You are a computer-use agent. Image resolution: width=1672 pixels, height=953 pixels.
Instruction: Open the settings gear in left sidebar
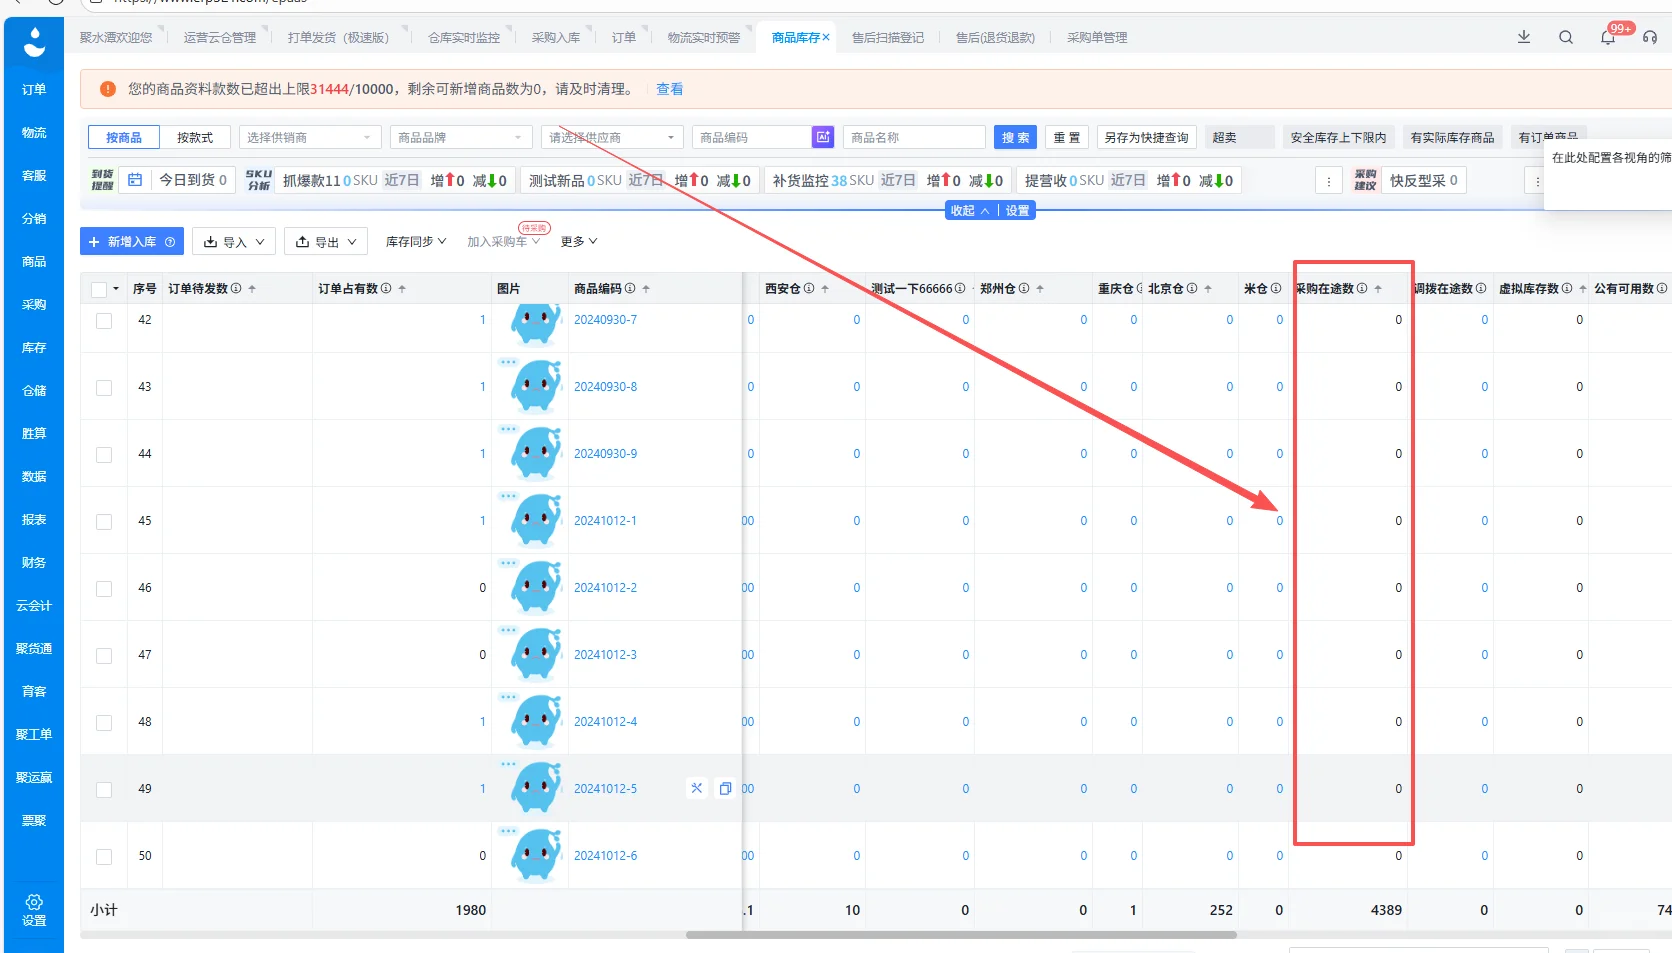[x=34, y=902]
